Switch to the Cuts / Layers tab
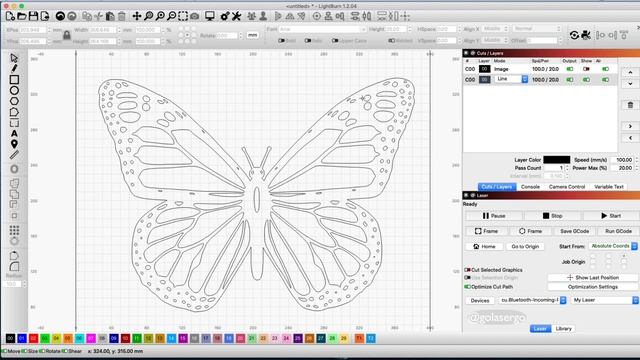 point(497,187)
